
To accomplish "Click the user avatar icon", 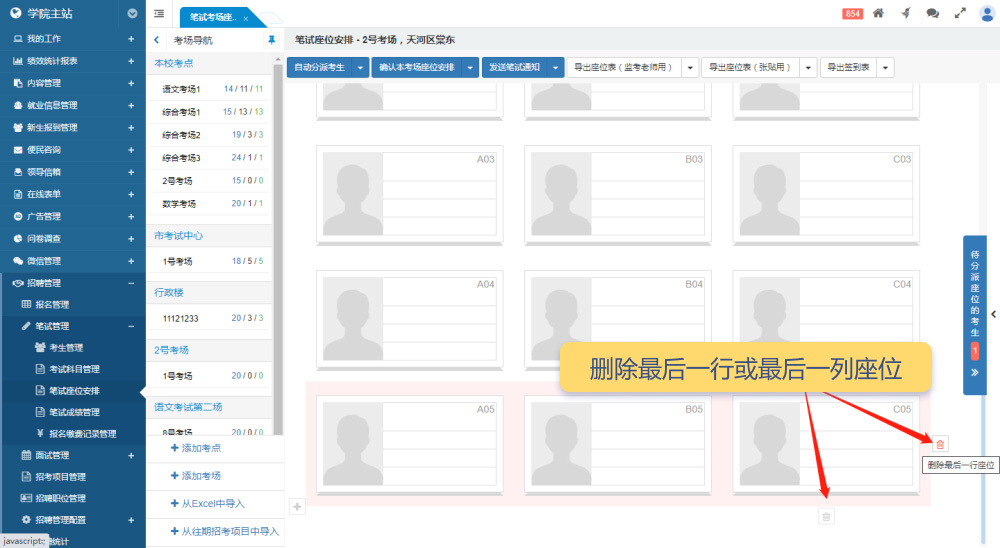I will (987, 14).
